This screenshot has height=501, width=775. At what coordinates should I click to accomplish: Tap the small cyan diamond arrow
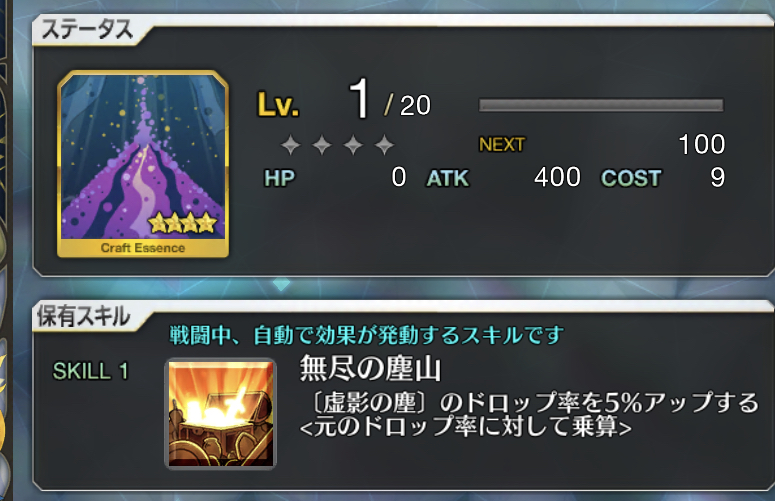pyautogui.click(x=281, y=284)
